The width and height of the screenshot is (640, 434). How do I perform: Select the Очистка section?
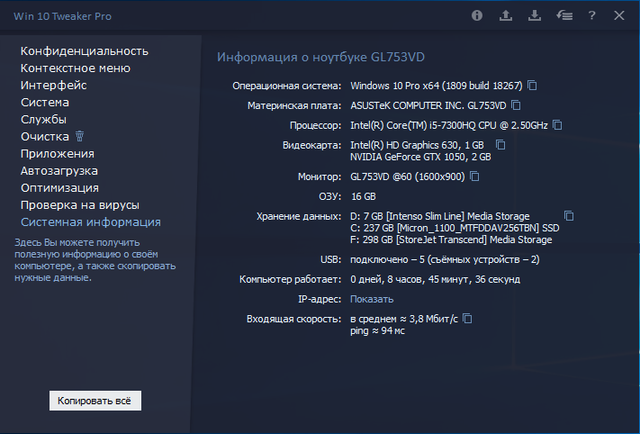(x=45, y=136)
